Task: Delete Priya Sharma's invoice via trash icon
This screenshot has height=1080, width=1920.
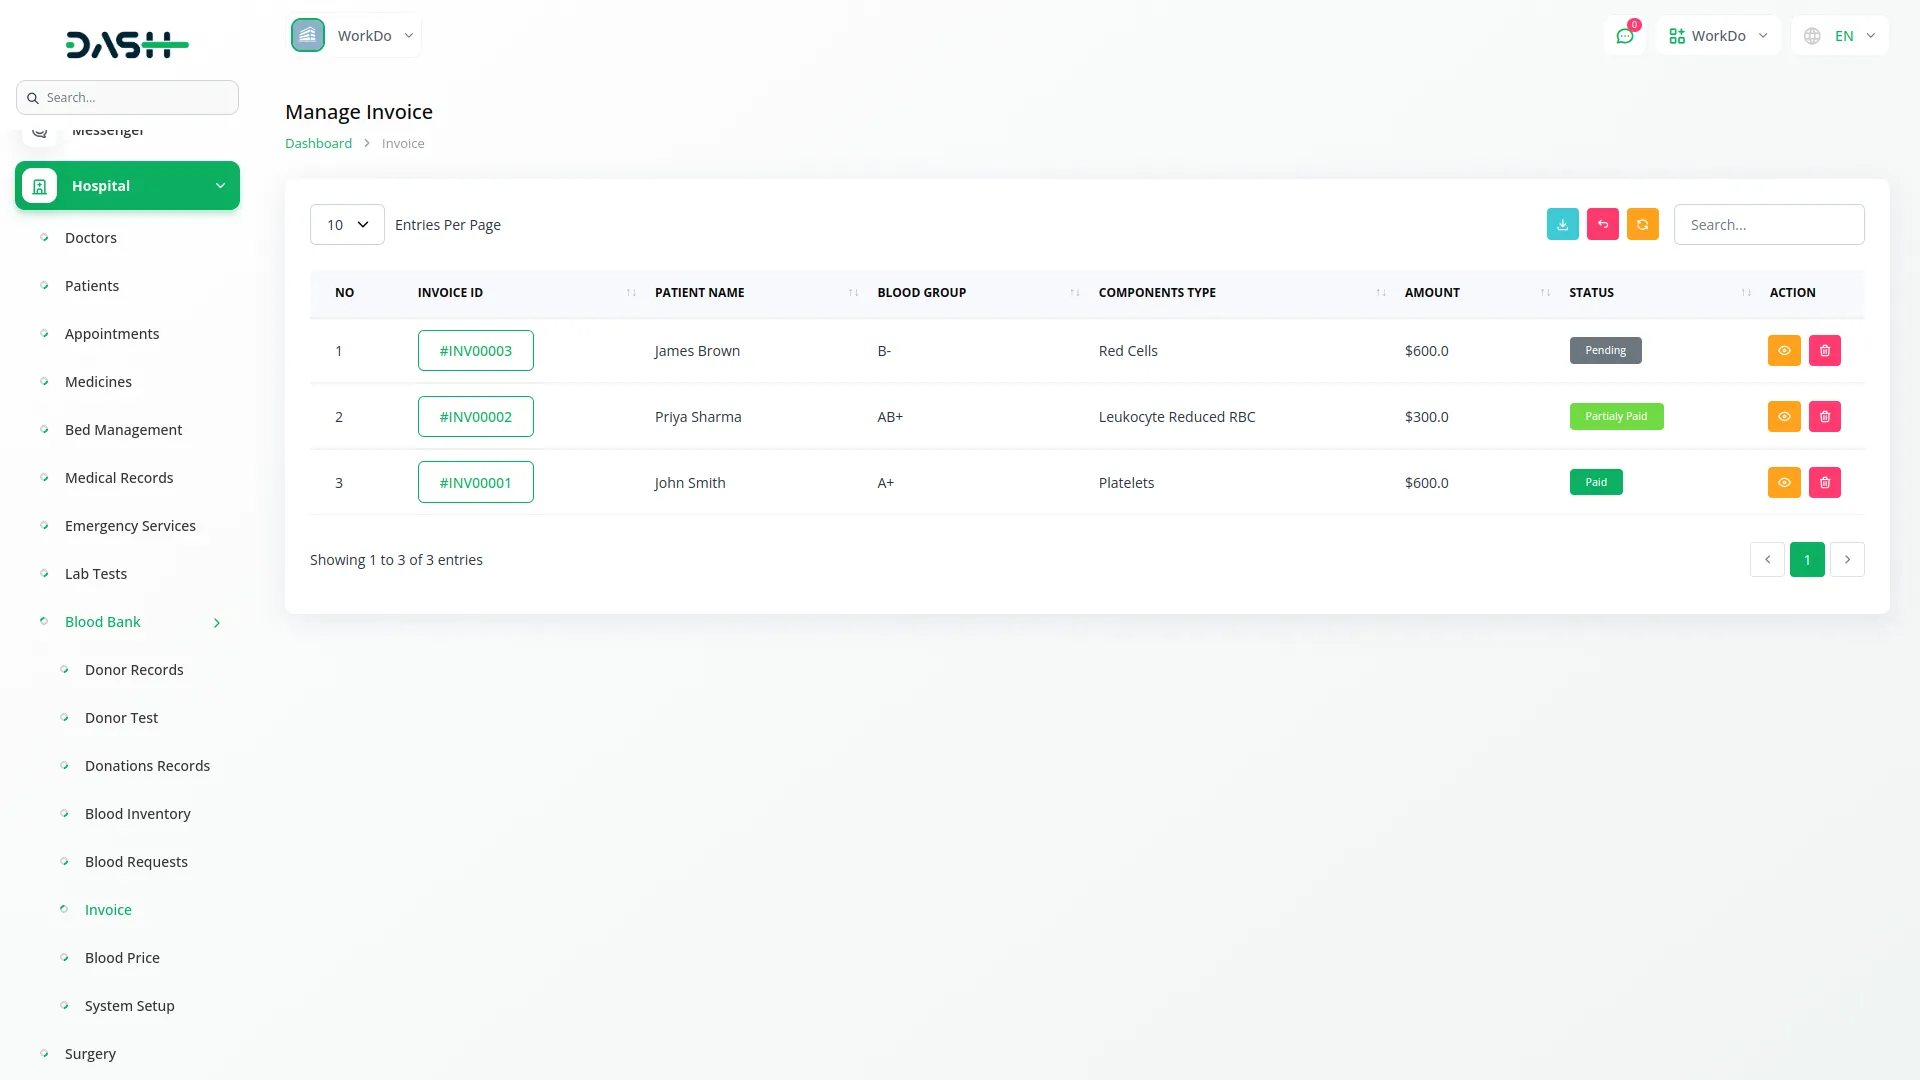Action: 1824,416
